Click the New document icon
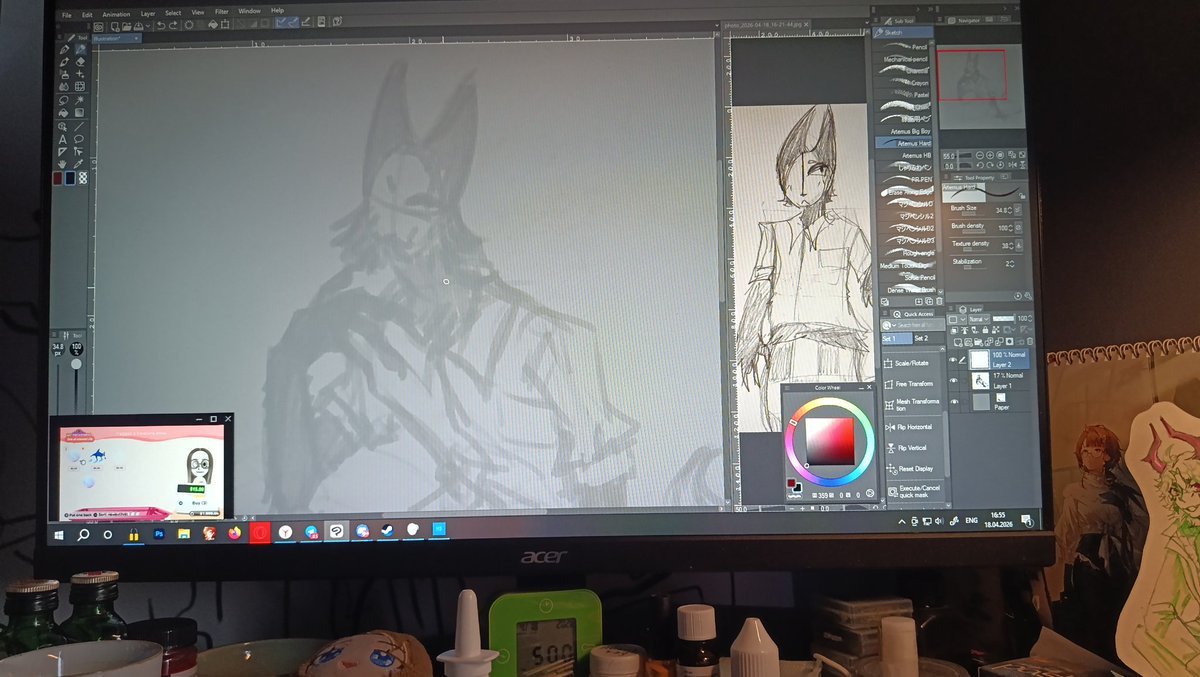 (x=115, y=27)
